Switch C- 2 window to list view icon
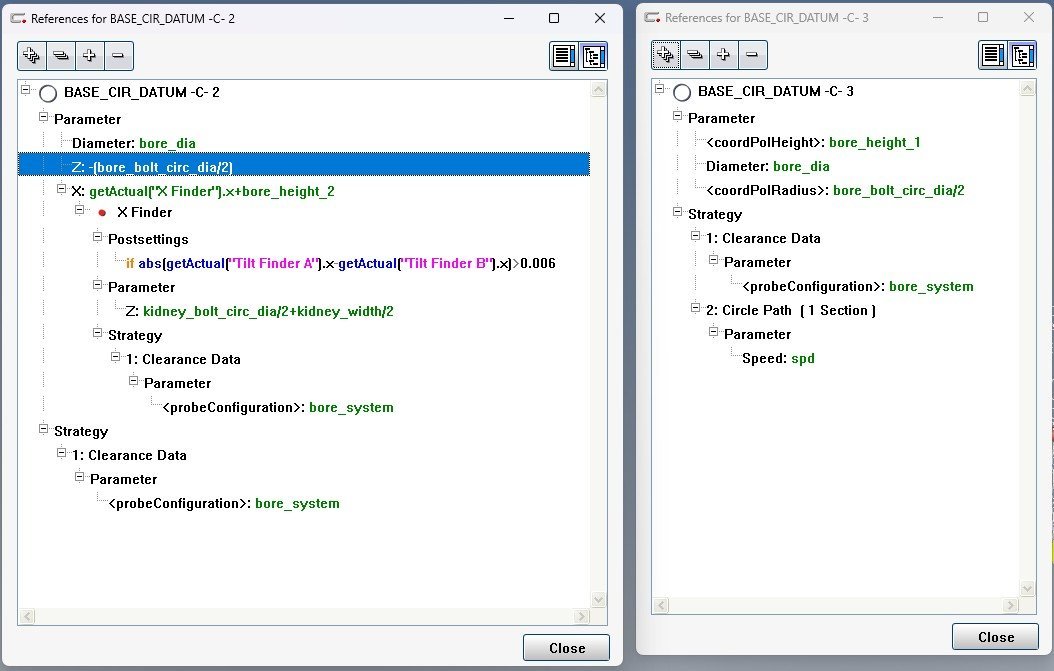Image resolution: width=1054 pixels, height=671 pixels. (x=564, y=56)
